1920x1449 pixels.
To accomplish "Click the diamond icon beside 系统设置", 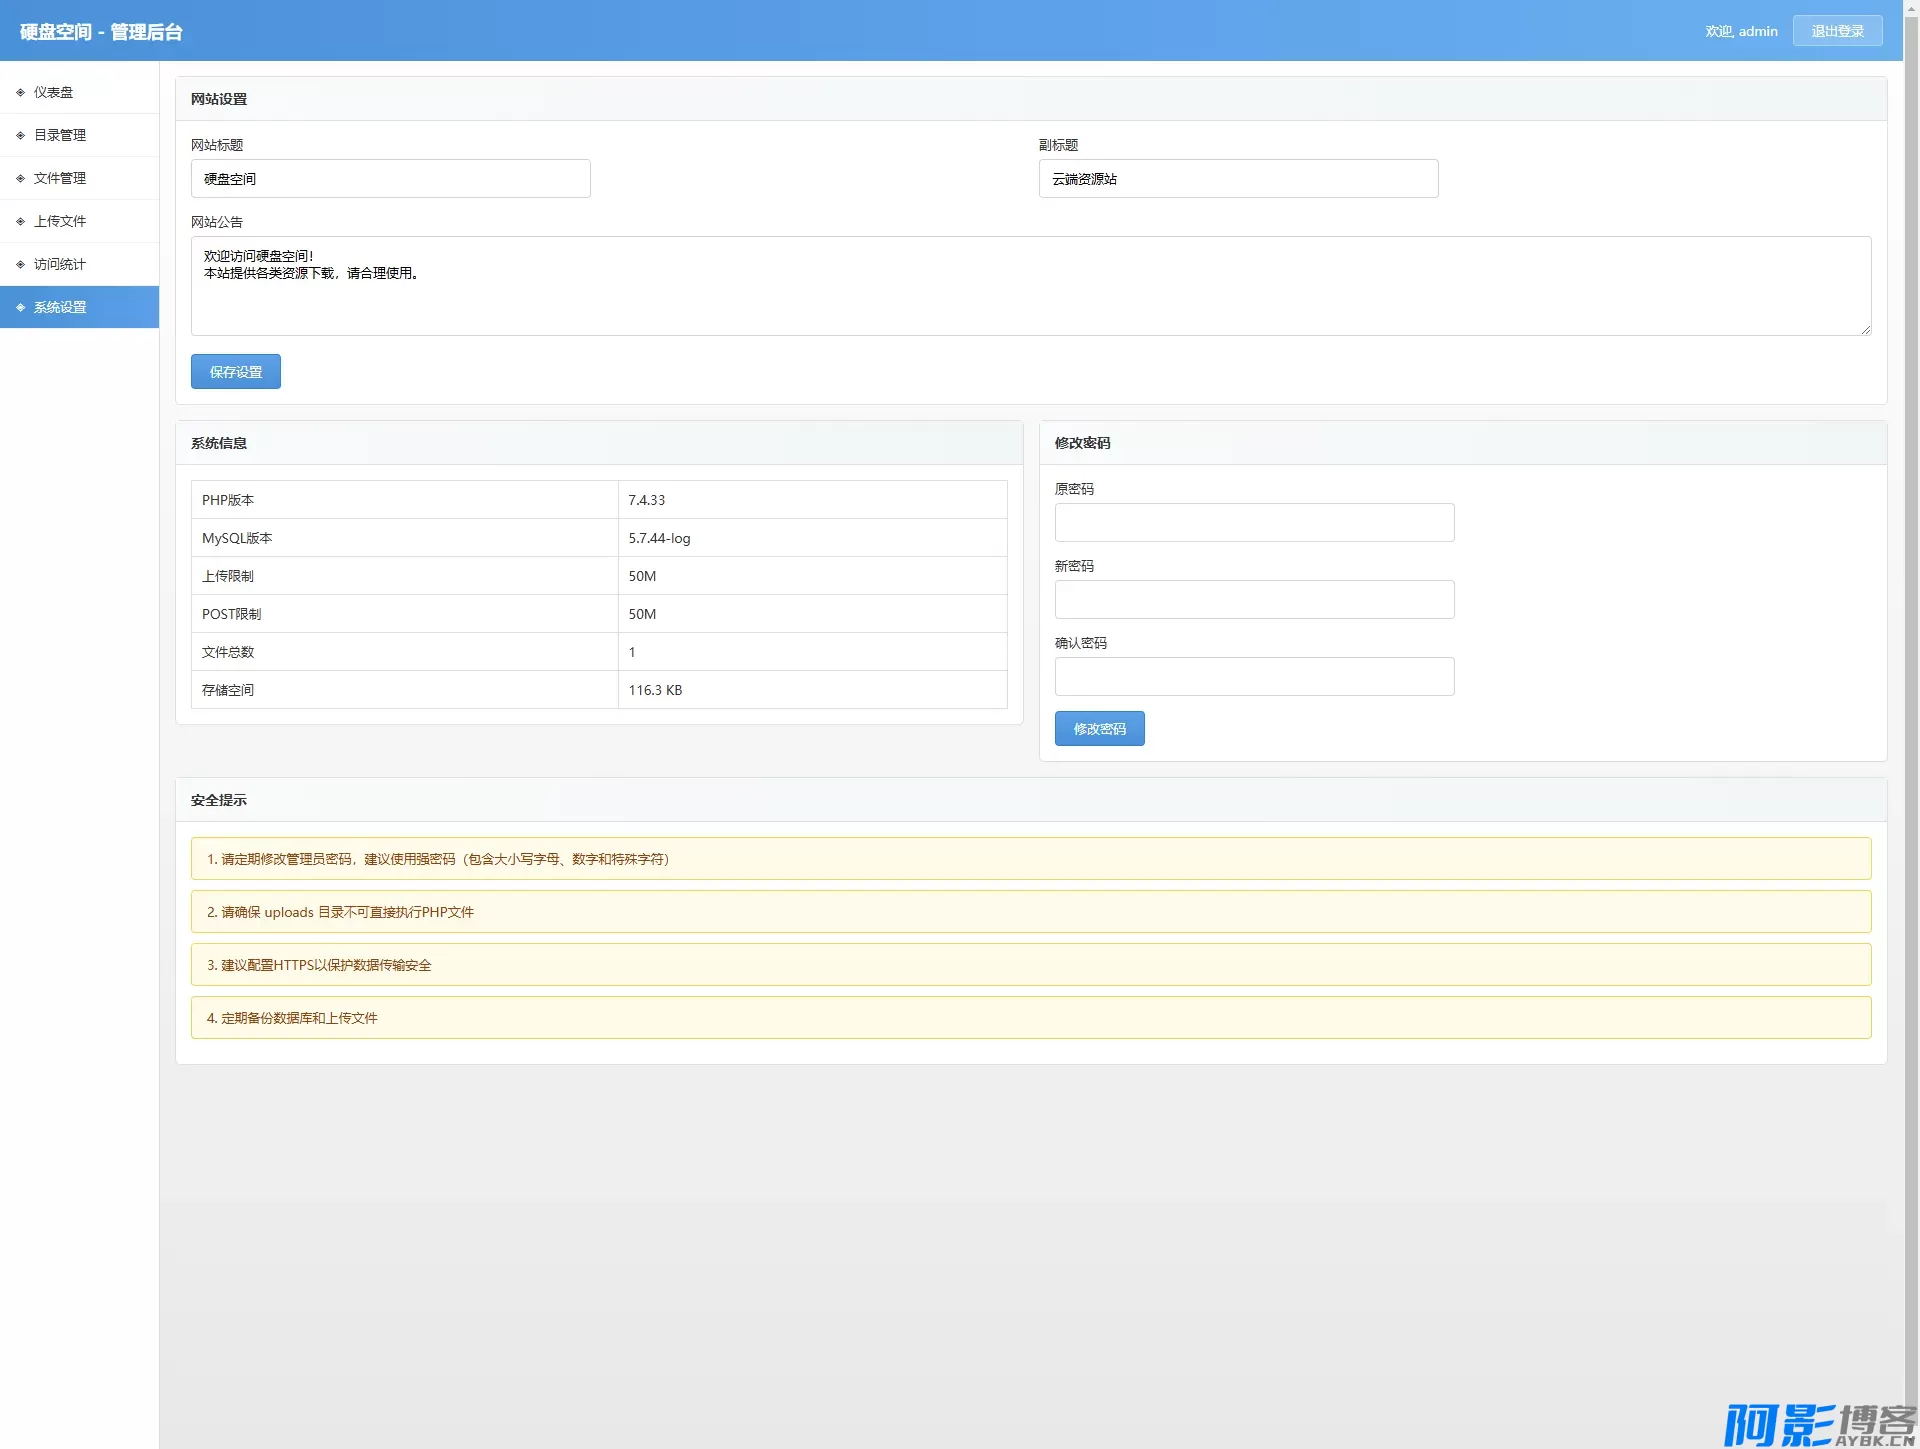I will (20, 307).
